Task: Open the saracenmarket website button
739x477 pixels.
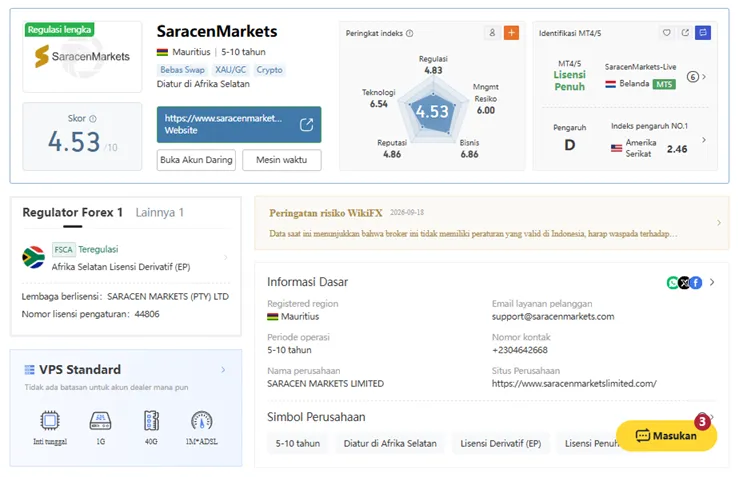Action: click(x=239, y=124)
